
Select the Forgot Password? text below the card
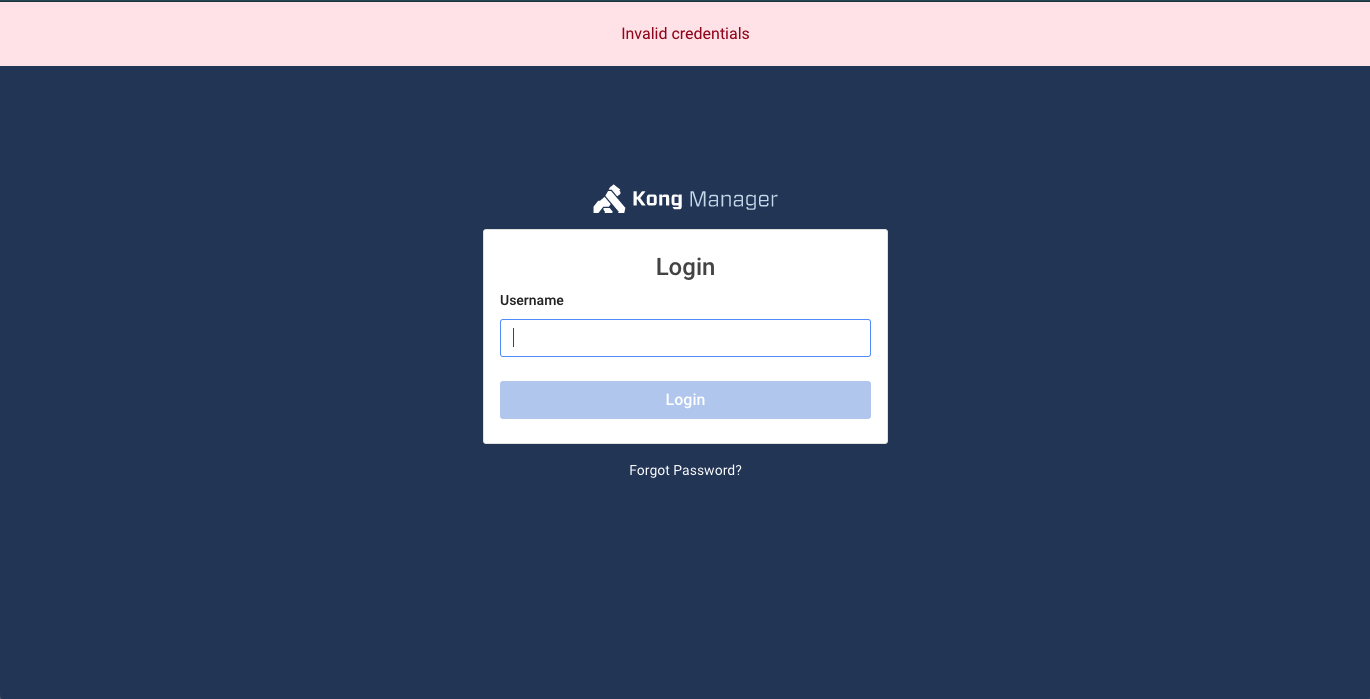tap(685, 470)
